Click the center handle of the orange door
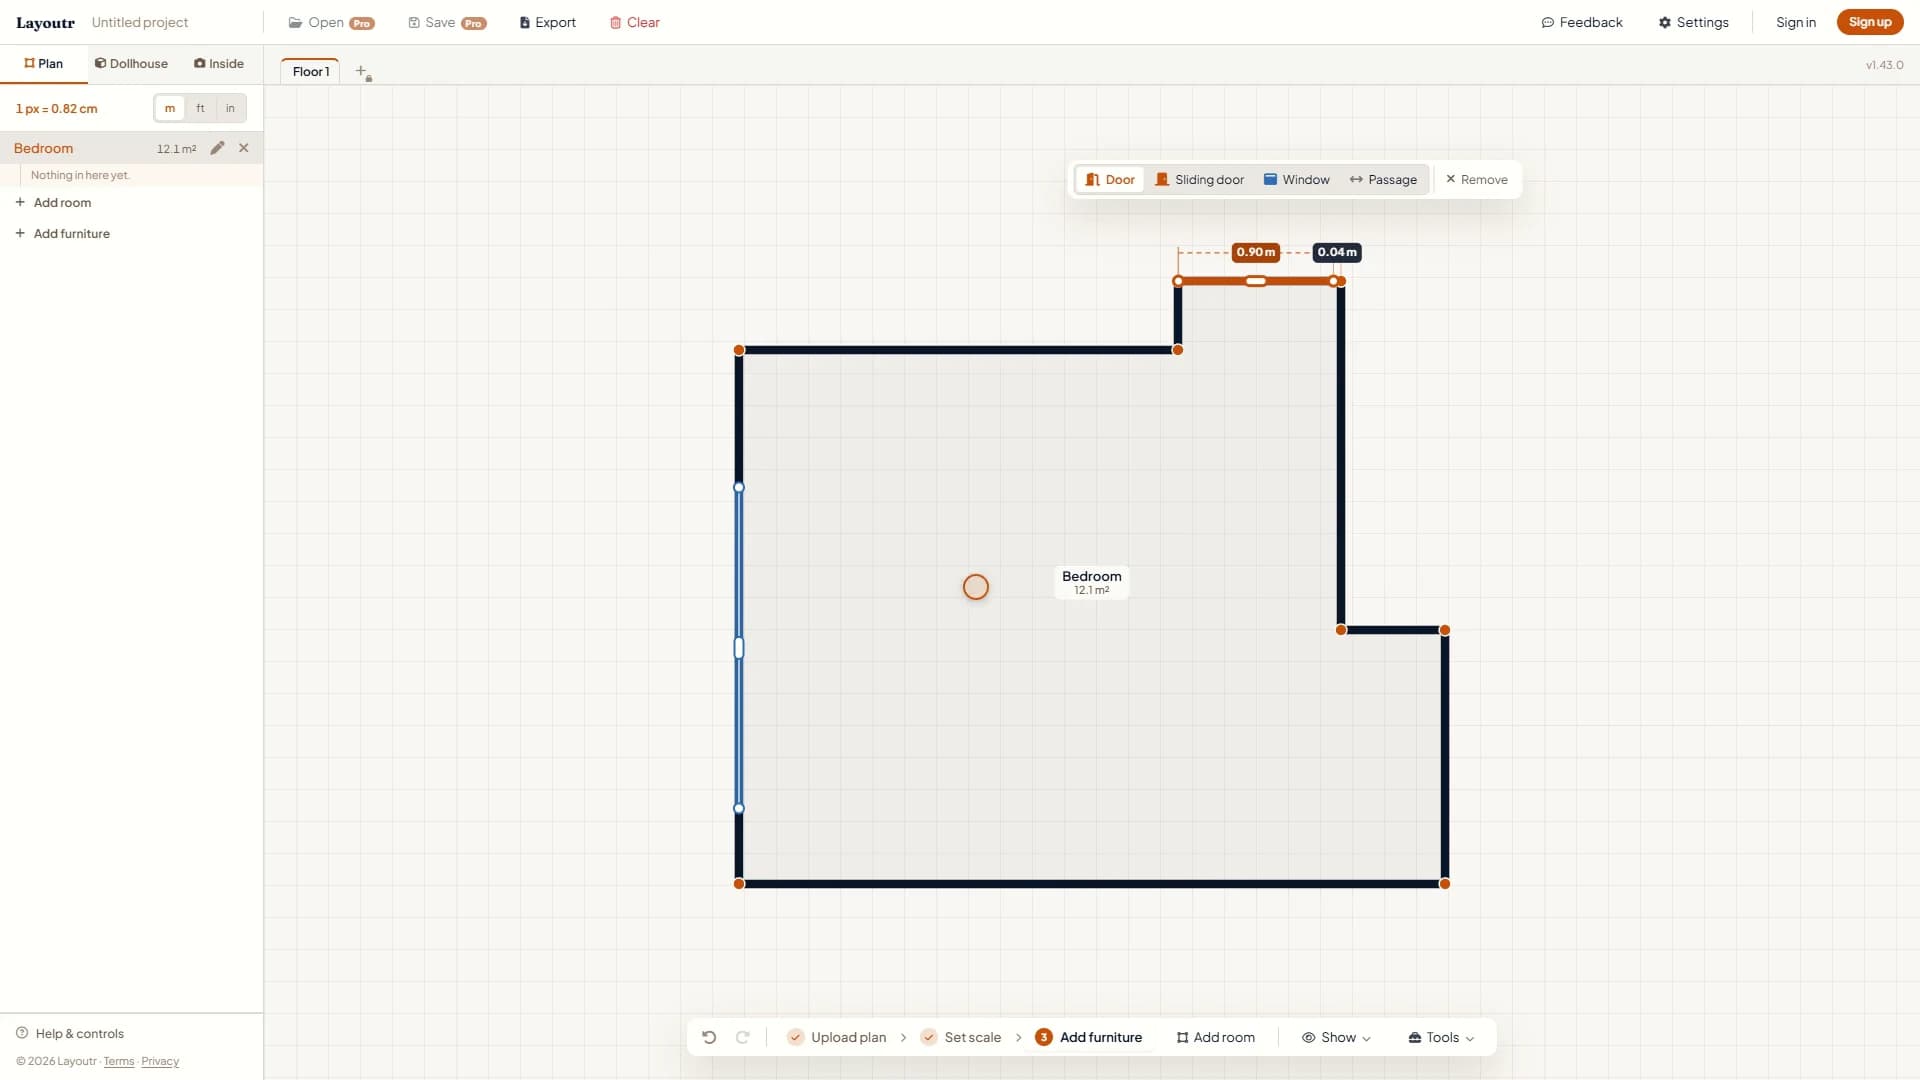Screen dimensions: 1920x1080 click(1256, 281)
